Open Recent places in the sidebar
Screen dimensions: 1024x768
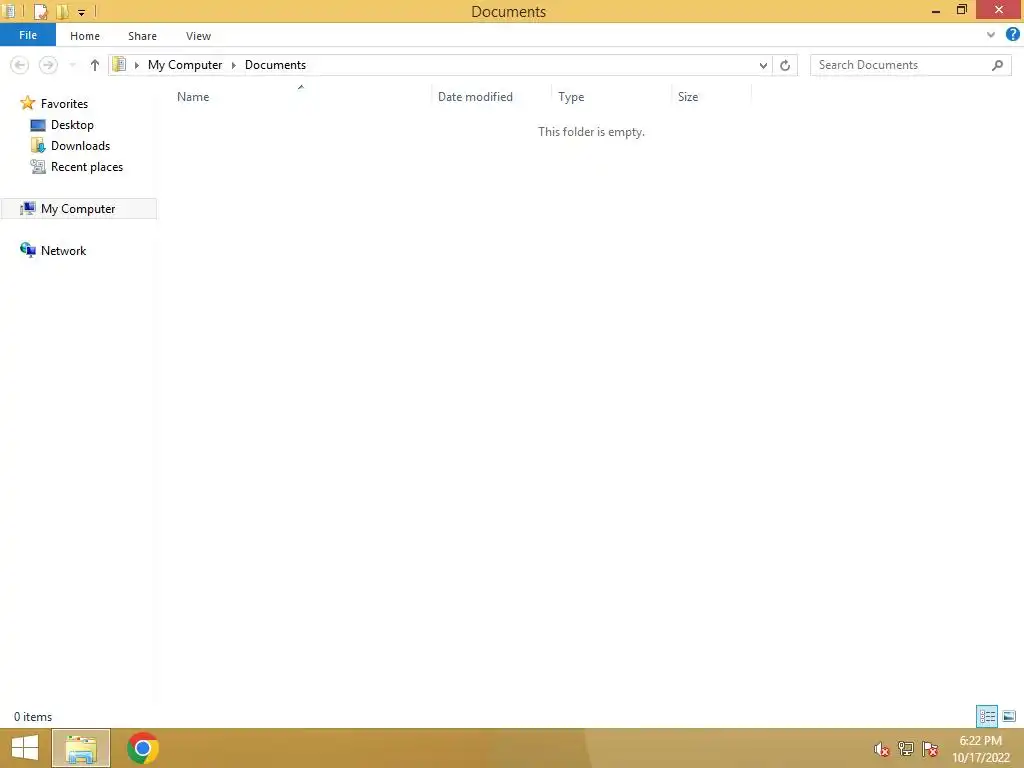point(87,167)
